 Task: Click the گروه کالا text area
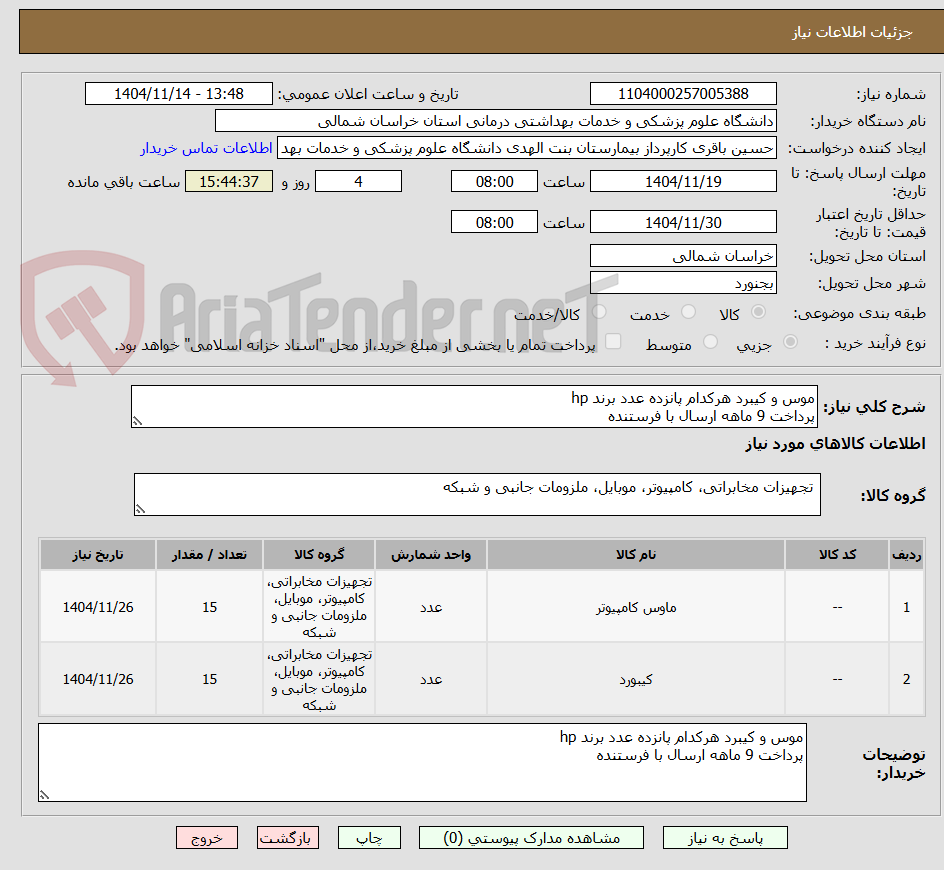click(477, 494)
